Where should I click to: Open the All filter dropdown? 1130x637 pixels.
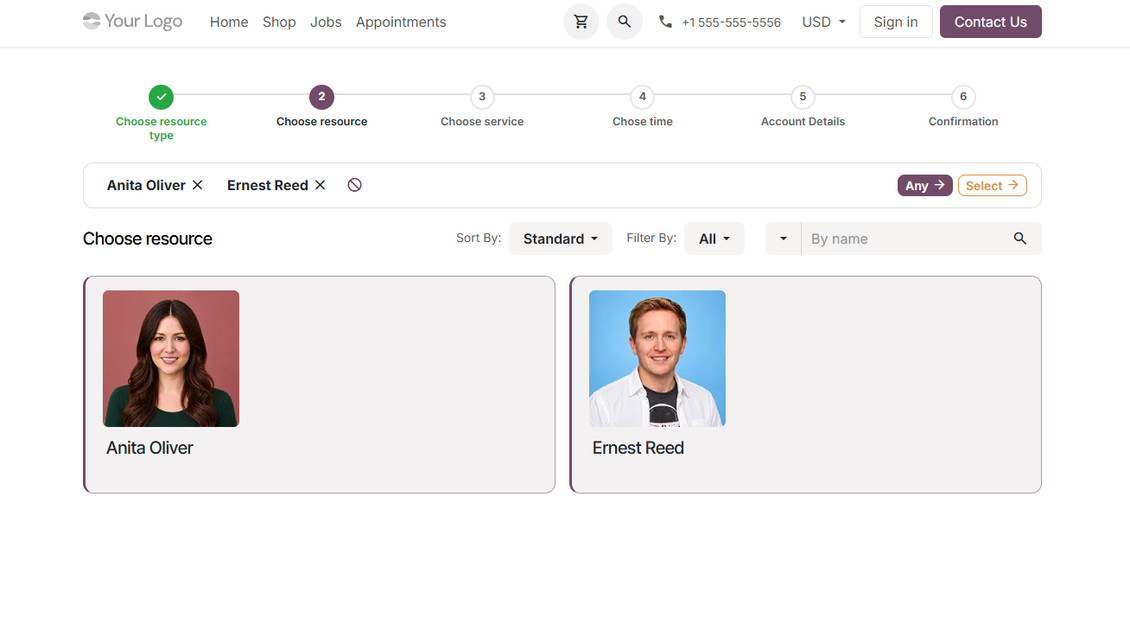pyautogui.click(x=714, y=239)
